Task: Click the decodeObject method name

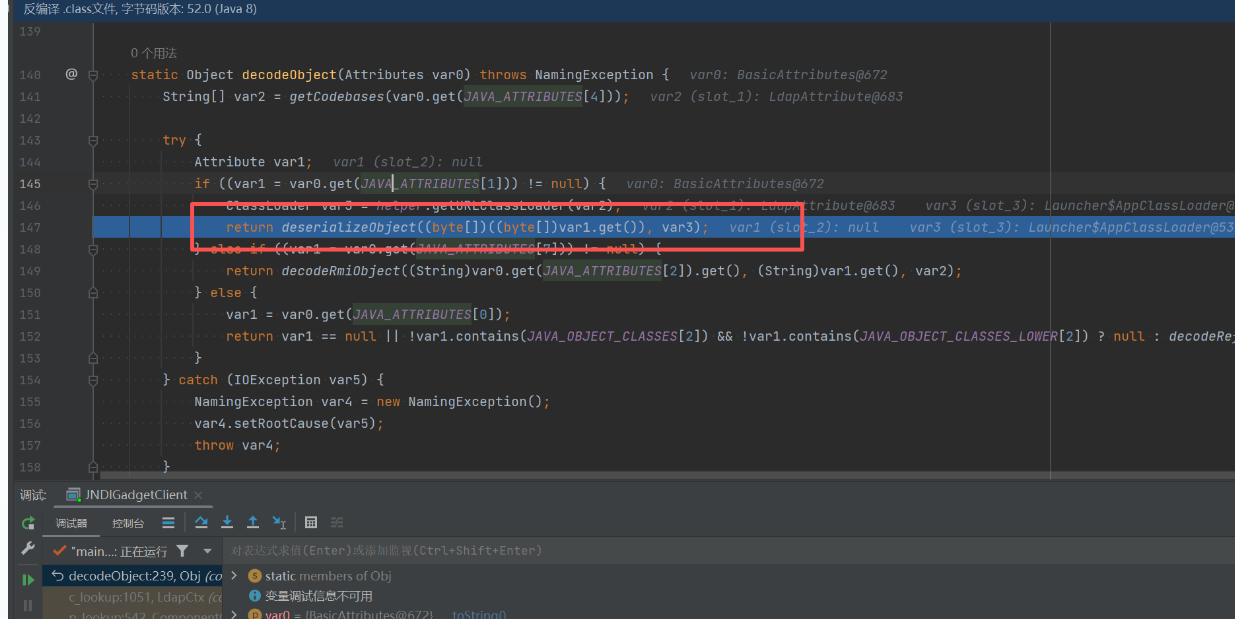Action: click(290, 75)
